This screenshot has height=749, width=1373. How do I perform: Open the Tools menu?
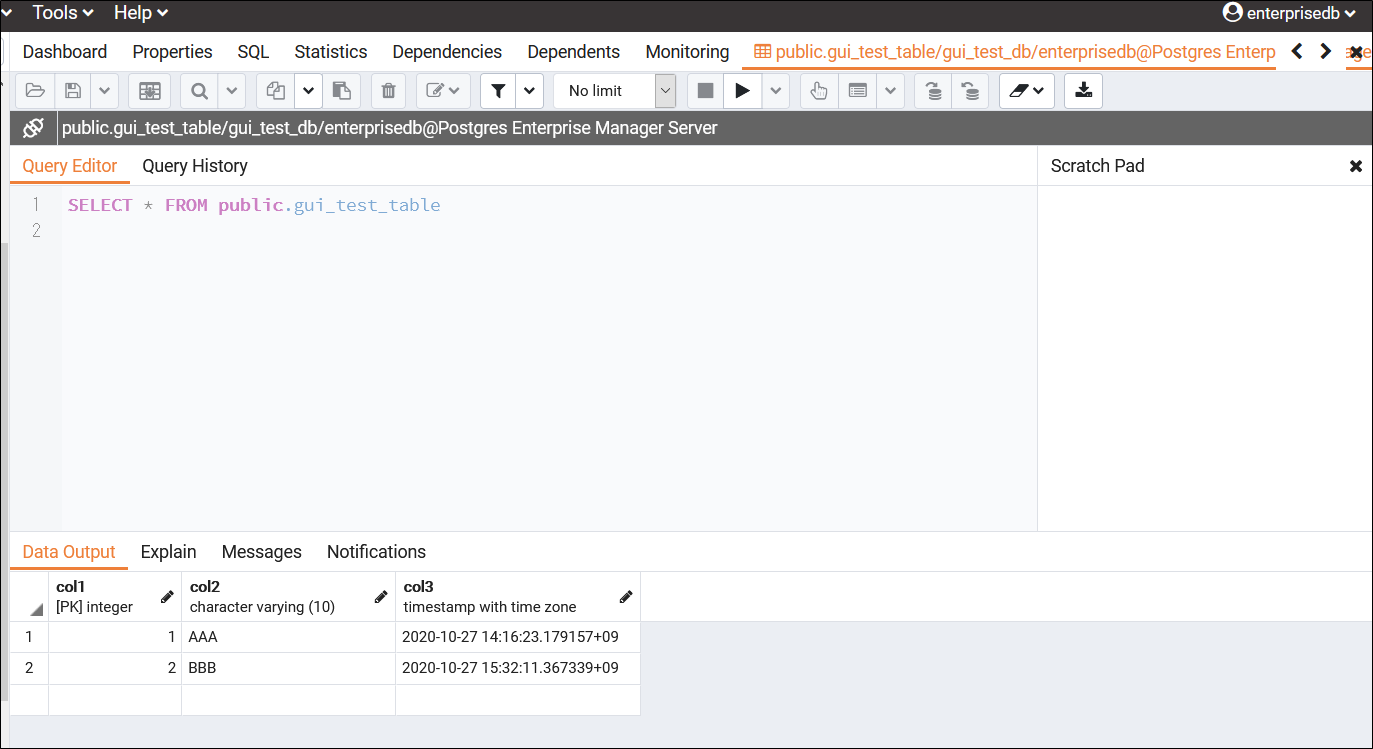click(x=63, y=13)
